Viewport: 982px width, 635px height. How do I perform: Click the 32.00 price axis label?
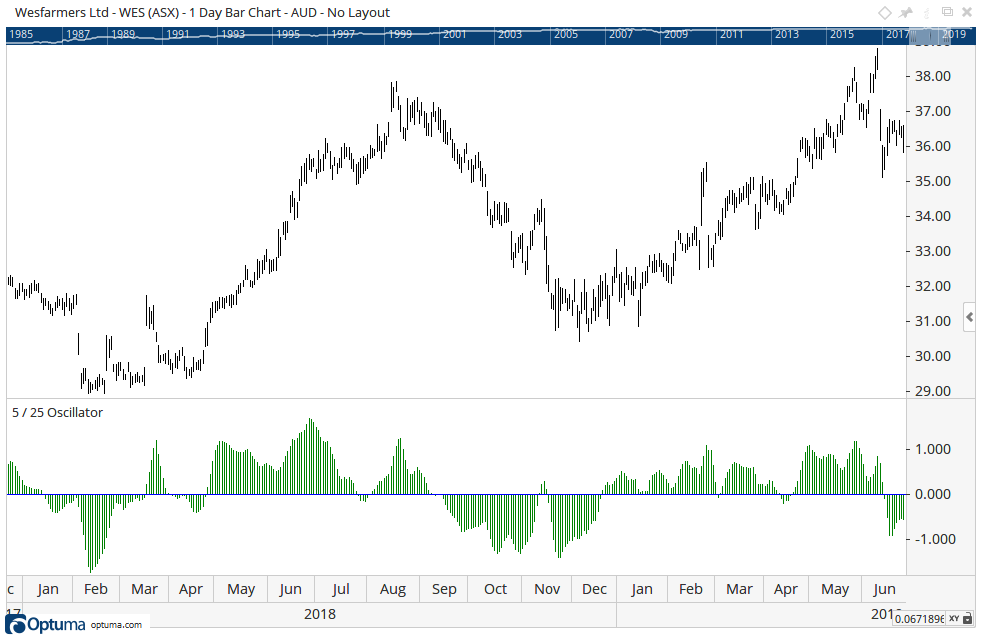tap(933, 286)
